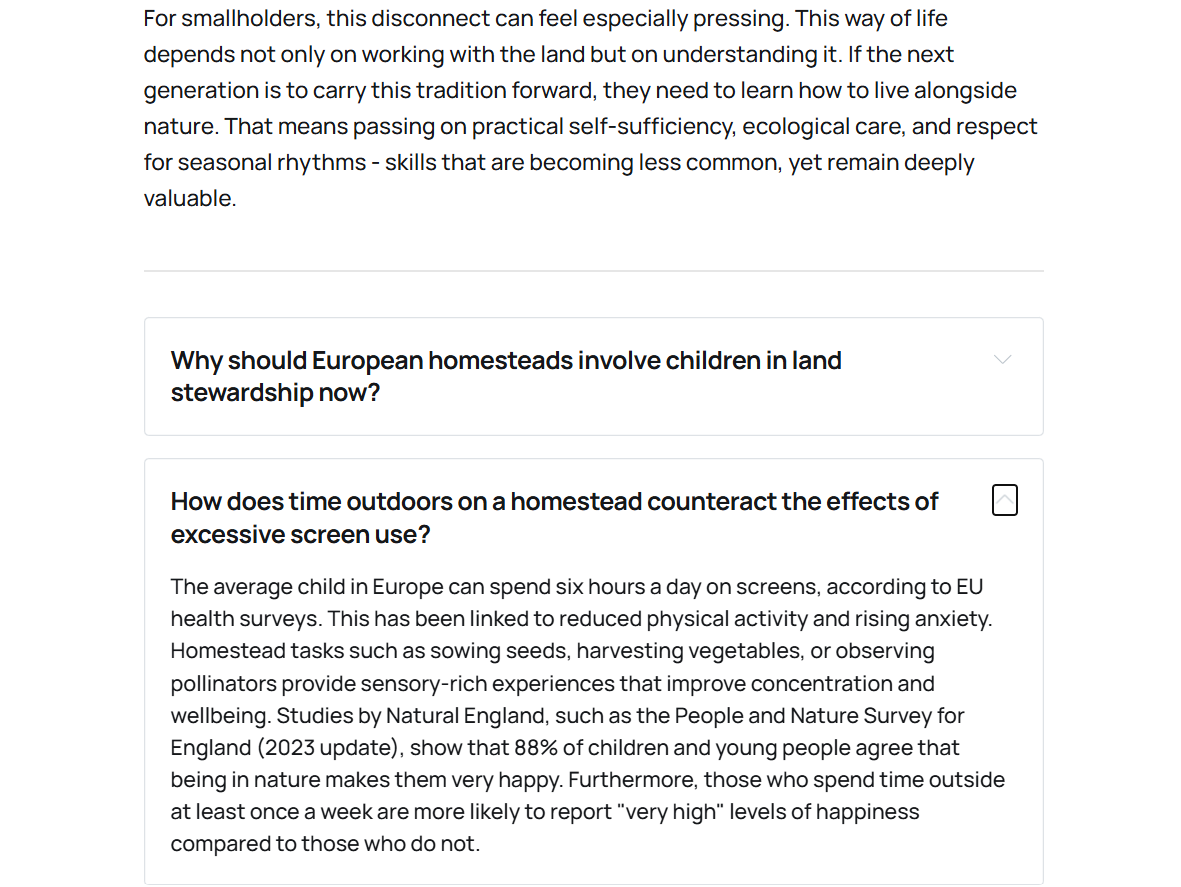The image size is (1181, 887).
Task: Expand the European homesteads question chevron
Action: pos(1003,360)
